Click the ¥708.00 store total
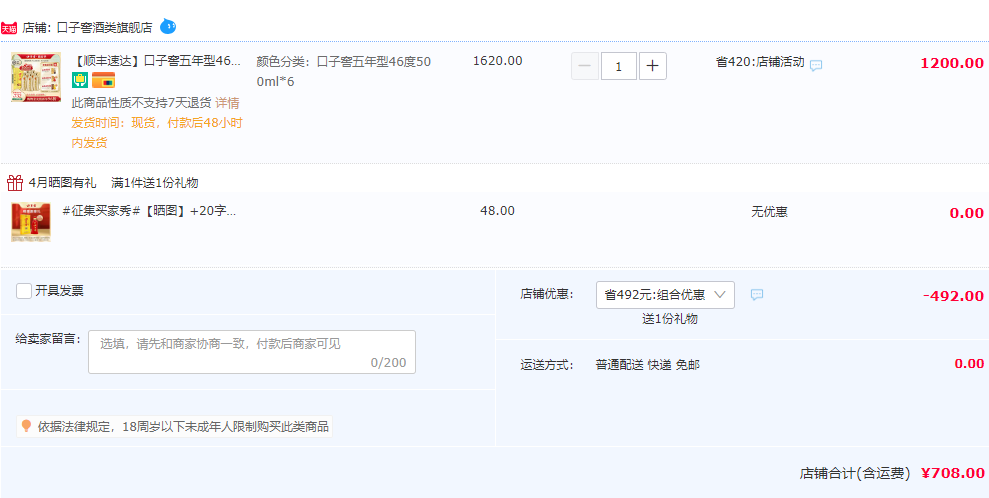This screenshot has width=989, height=498. point(953,473)
